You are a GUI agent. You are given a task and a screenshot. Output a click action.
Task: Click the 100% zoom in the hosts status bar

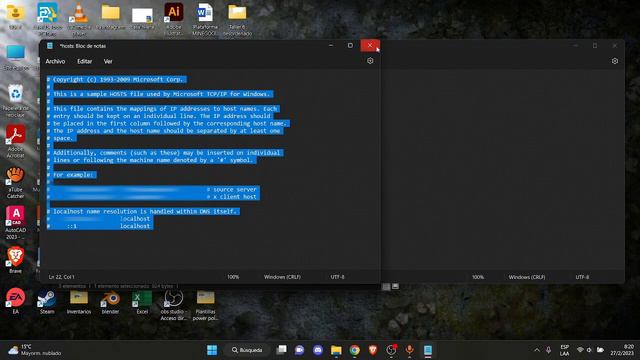pyautogui.click(x=233, y=277)
